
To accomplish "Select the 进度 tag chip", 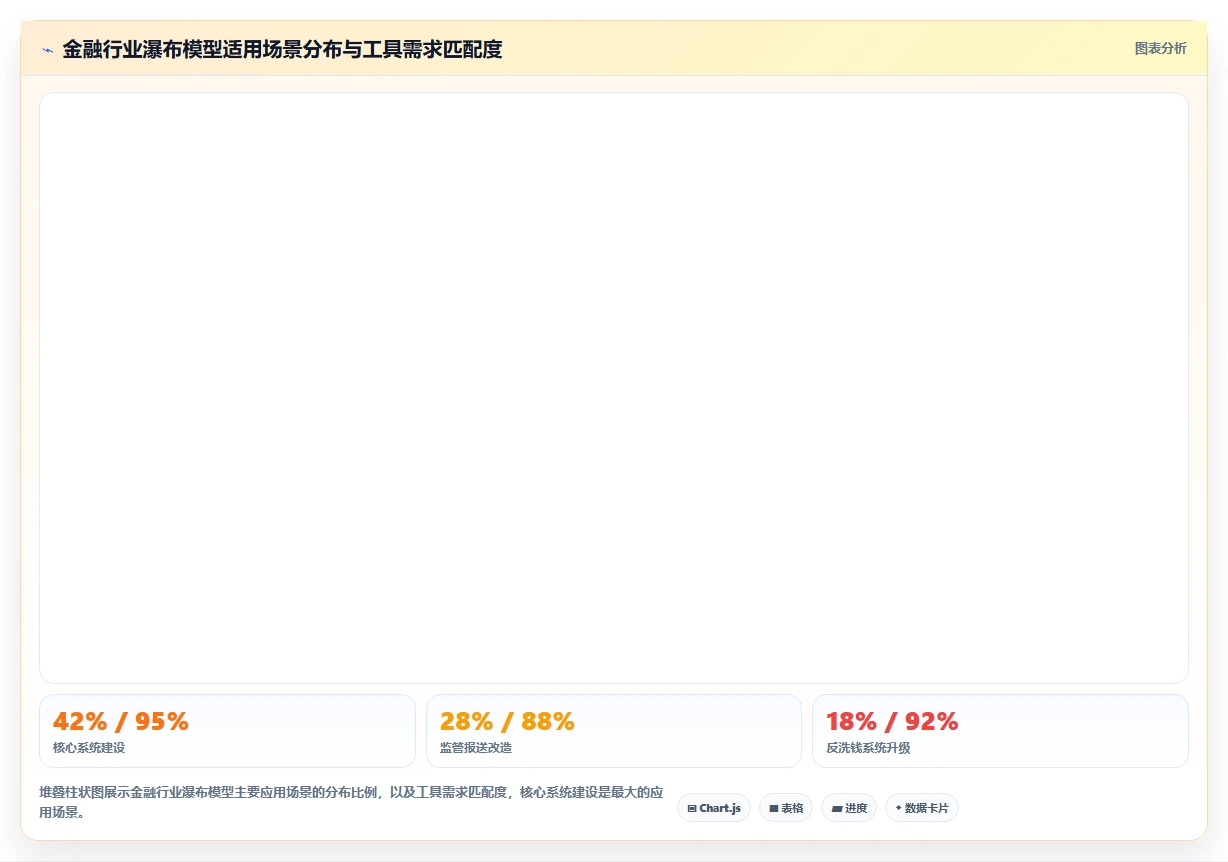I will pos(849,808).
